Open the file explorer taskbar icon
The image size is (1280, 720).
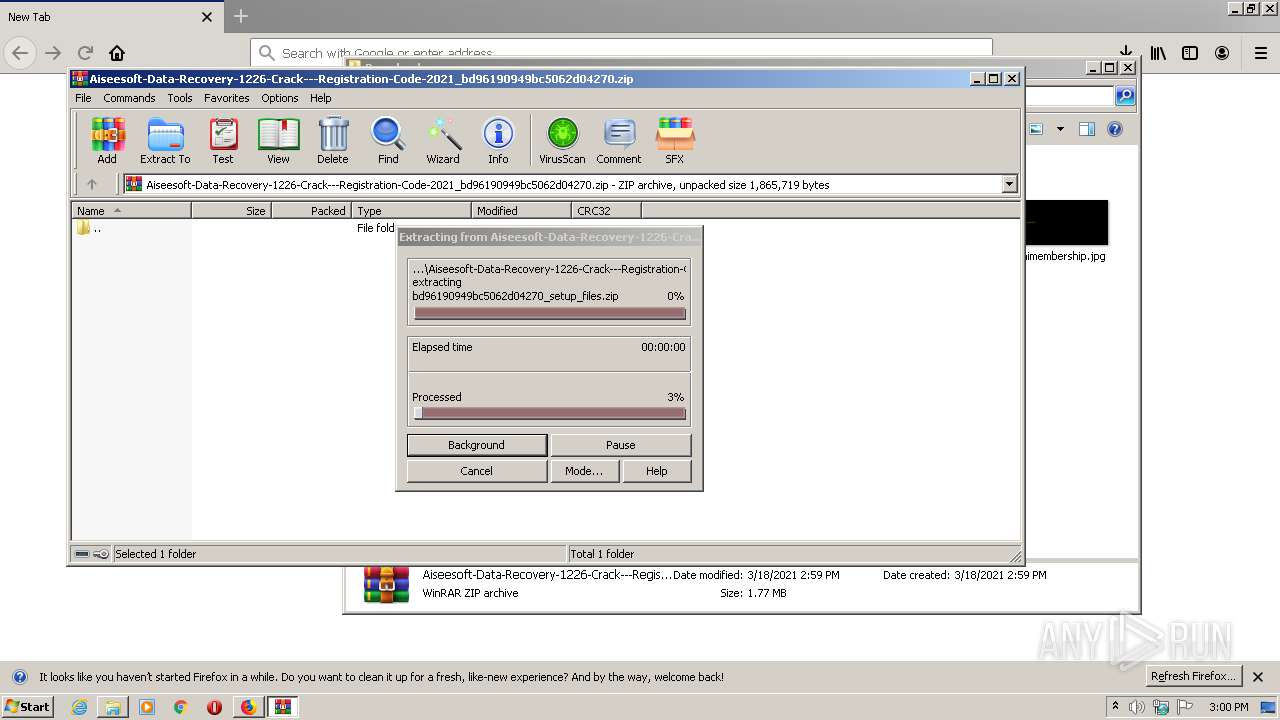pyautogui.click(x=113, y=707)
